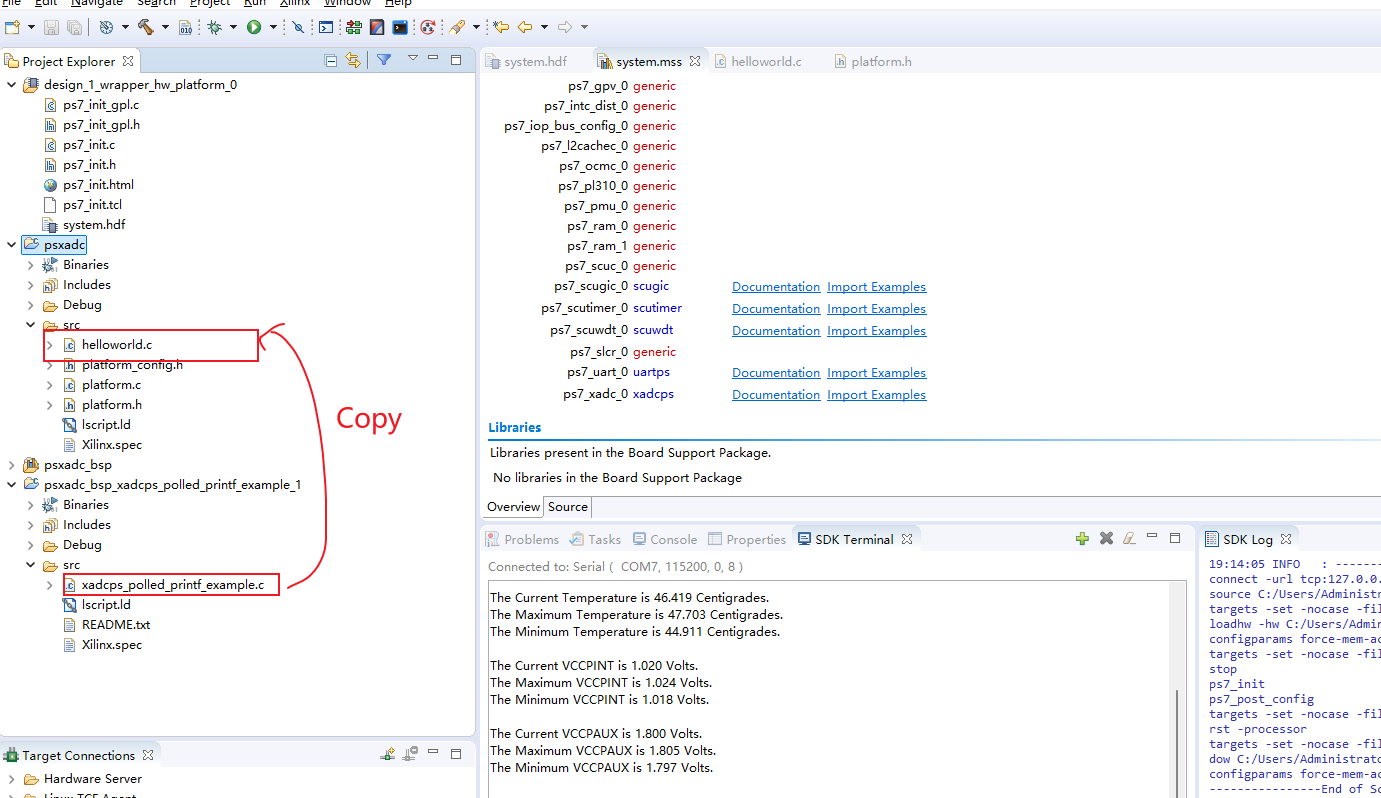The image size is (1381, 798).
Task: Open the Console tab
Action: pyautogui.click(x=665, y=539)
